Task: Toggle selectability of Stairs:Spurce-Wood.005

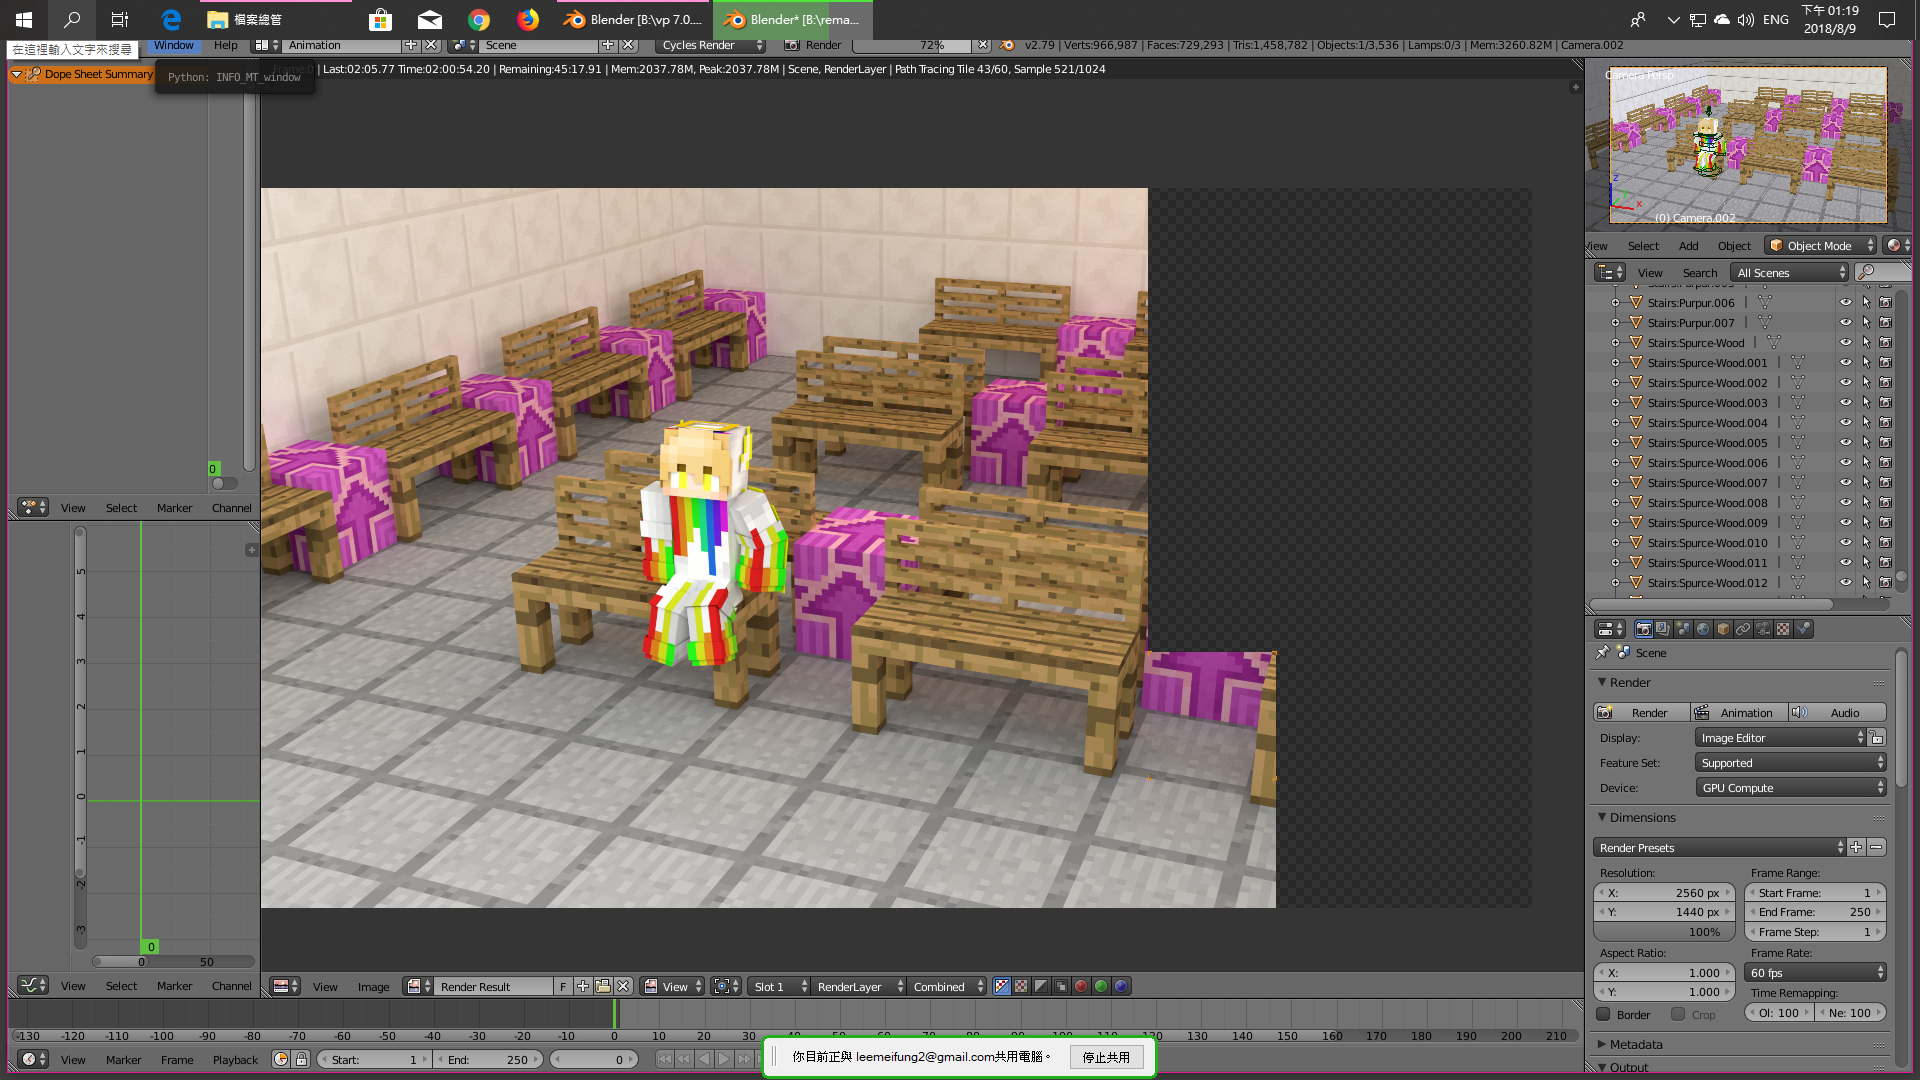Action: (1866, 443)
